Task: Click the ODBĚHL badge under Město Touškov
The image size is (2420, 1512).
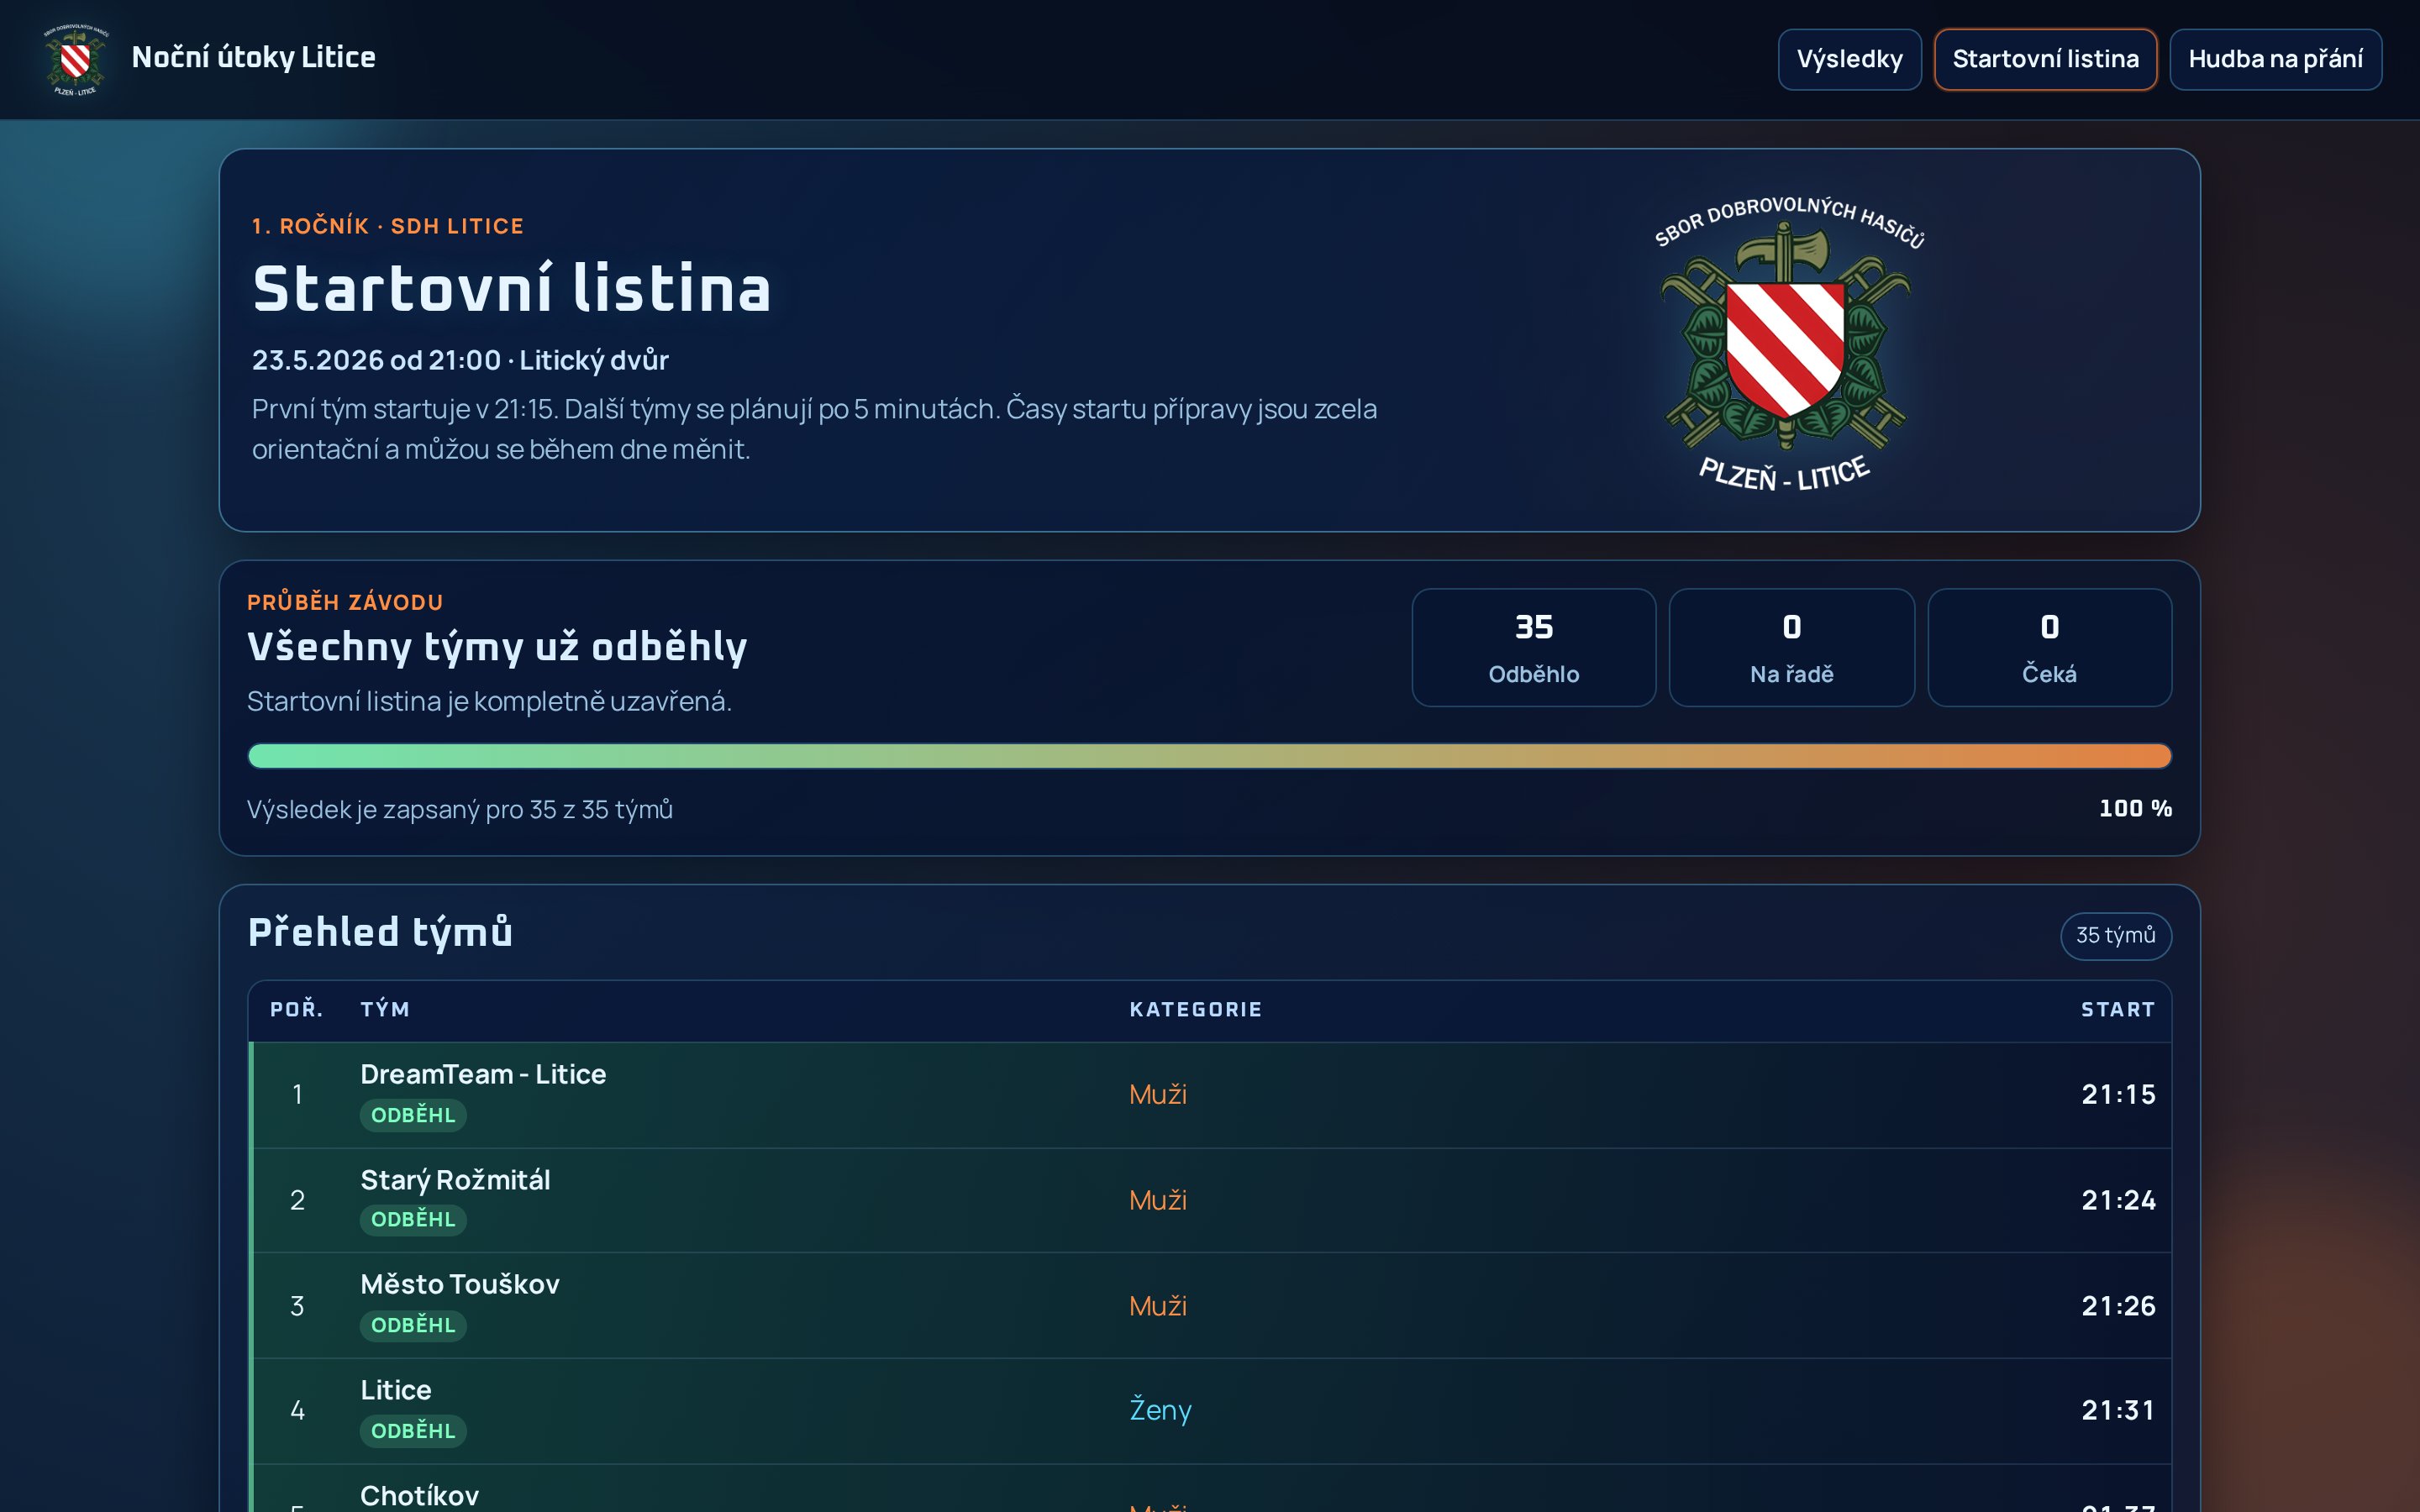Action: point(413,1326)
